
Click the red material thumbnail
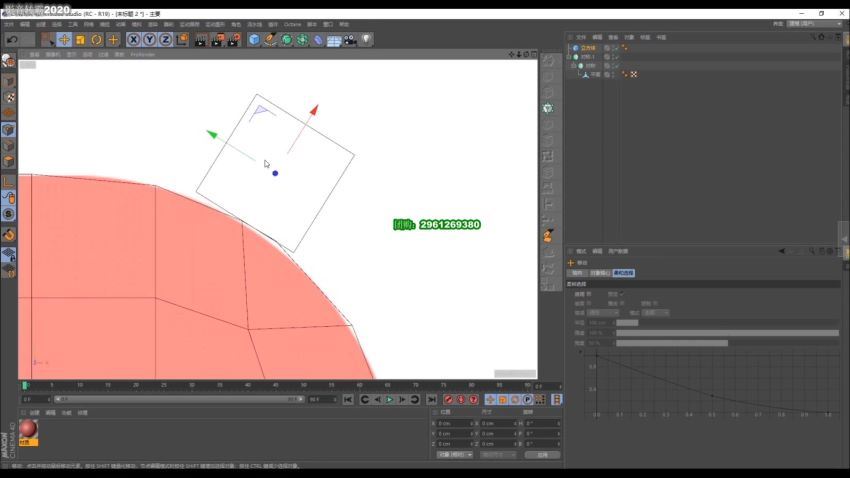pyautogui.click(x=28, y=428)
